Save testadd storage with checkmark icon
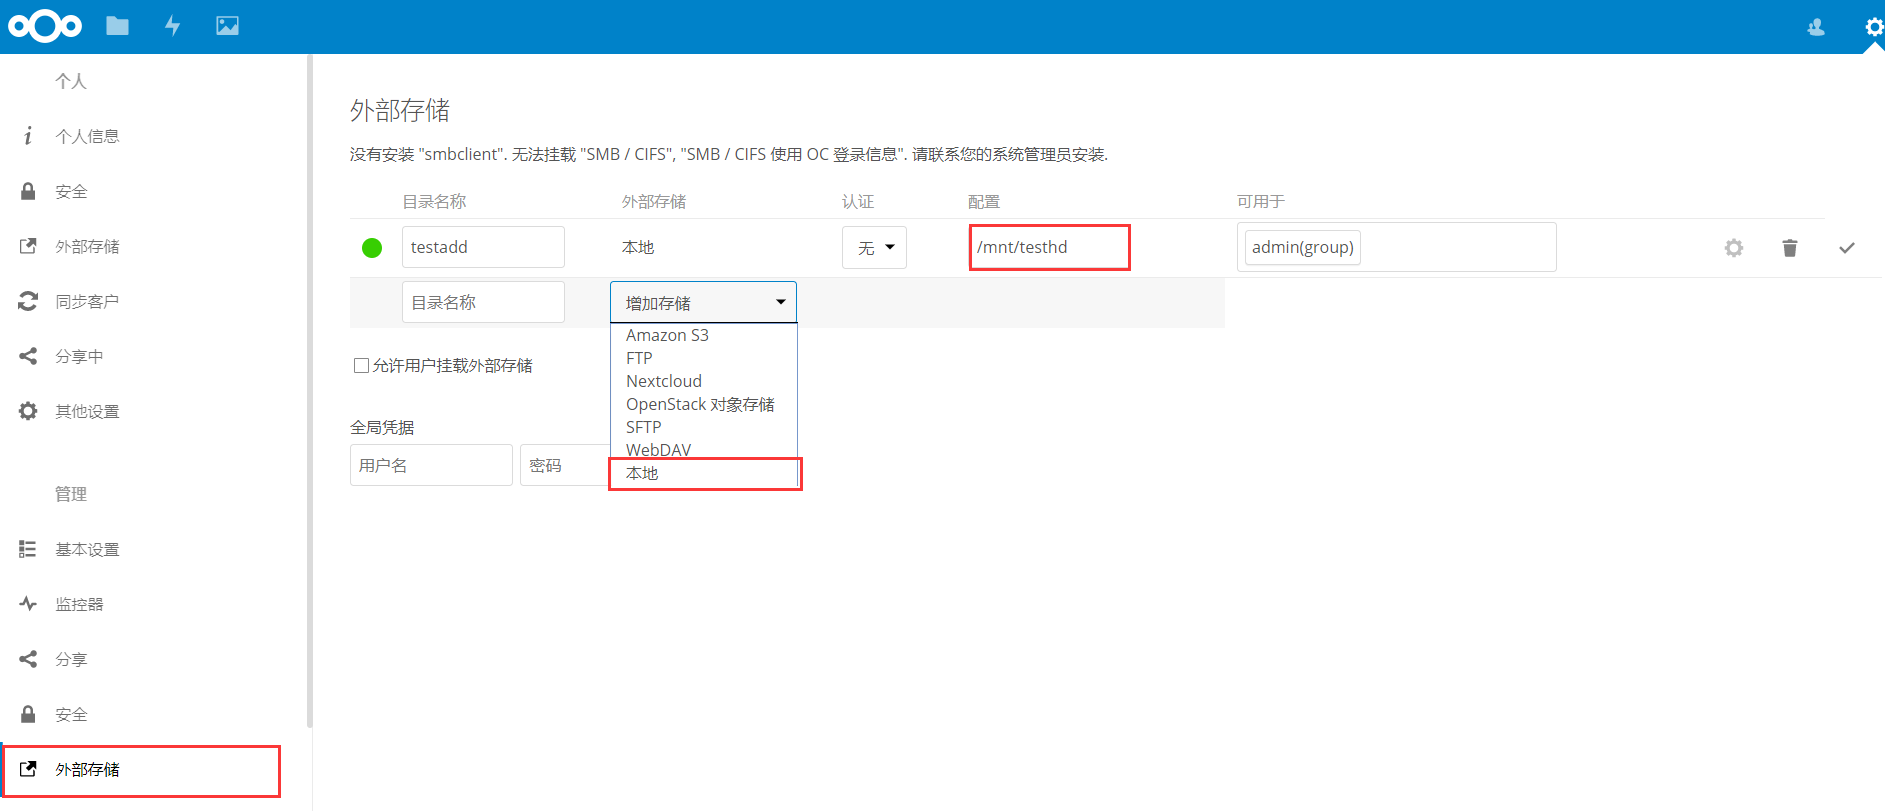 point(1847,248)
